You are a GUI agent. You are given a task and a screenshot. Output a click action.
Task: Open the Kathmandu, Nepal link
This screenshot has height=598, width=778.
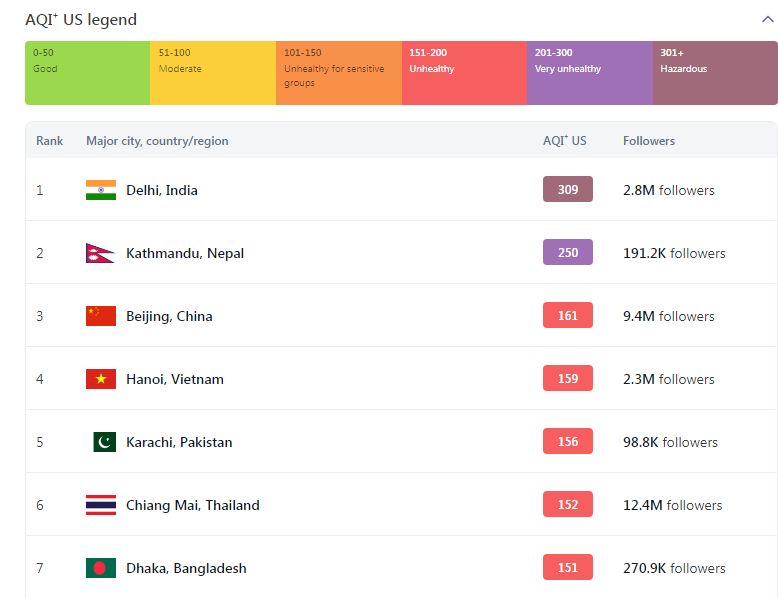click(x=185, y=253)
